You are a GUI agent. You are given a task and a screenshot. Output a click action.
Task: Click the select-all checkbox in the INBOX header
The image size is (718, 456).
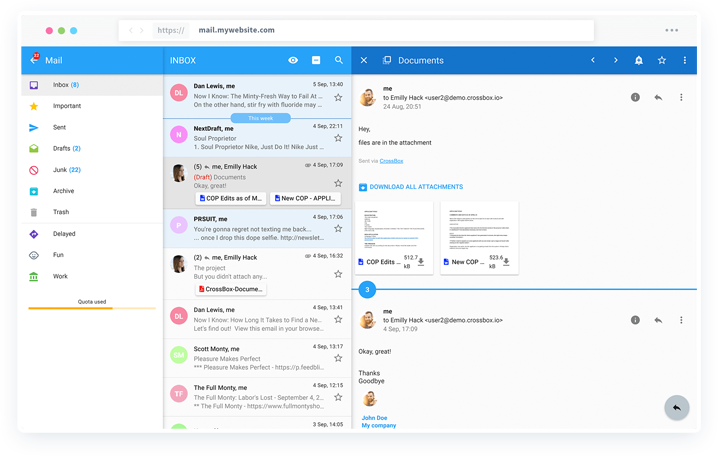coord(316,61)
